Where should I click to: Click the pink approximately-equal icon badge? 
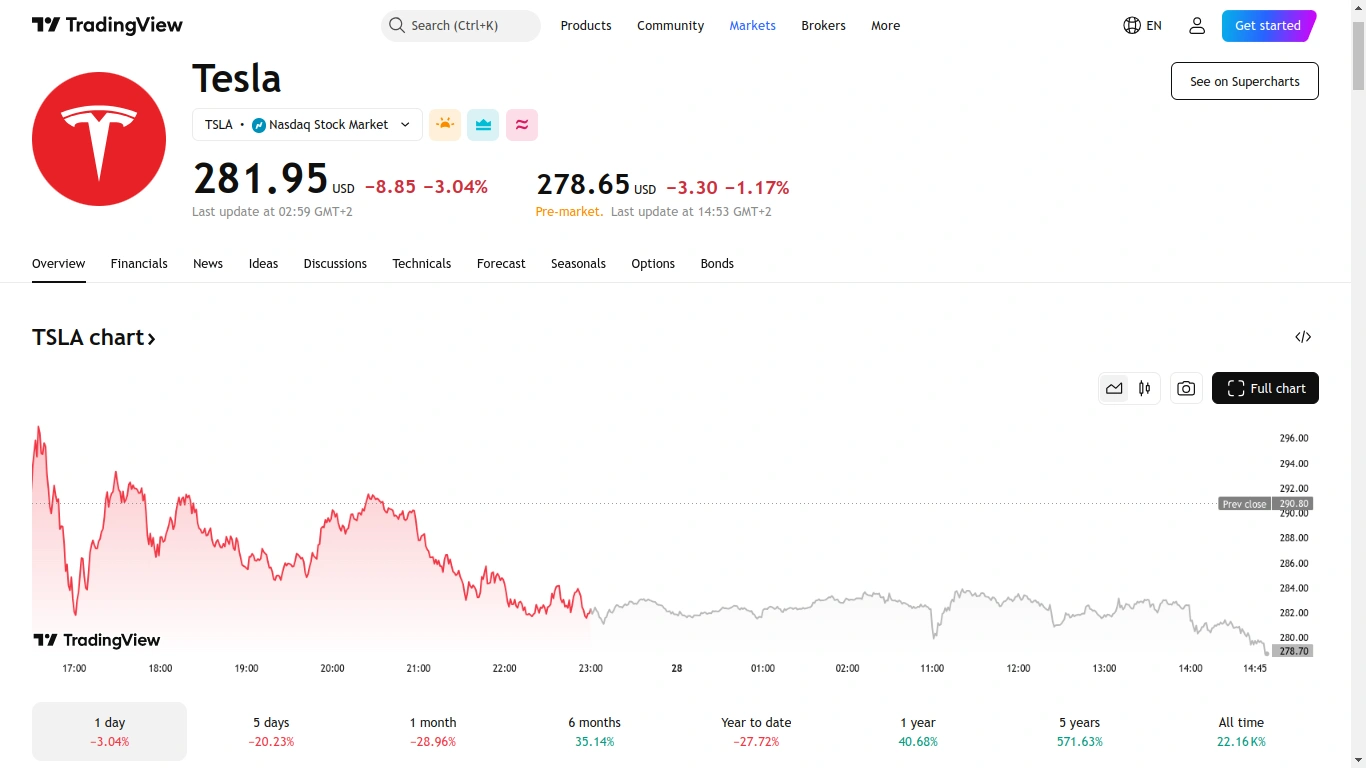[x=522, y=125]
